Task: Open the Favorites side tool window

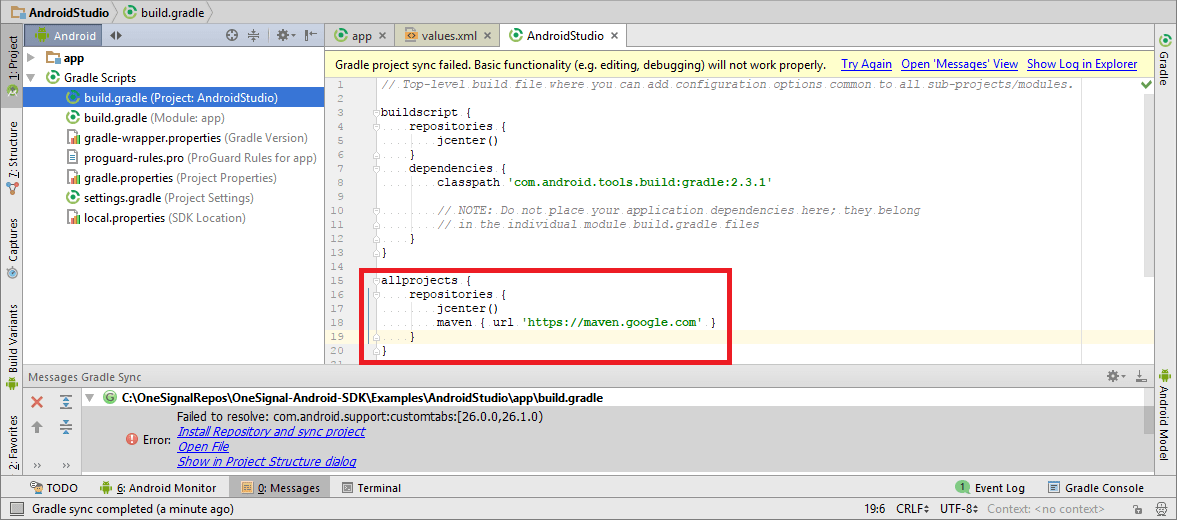Action: [x=12, y=441]
